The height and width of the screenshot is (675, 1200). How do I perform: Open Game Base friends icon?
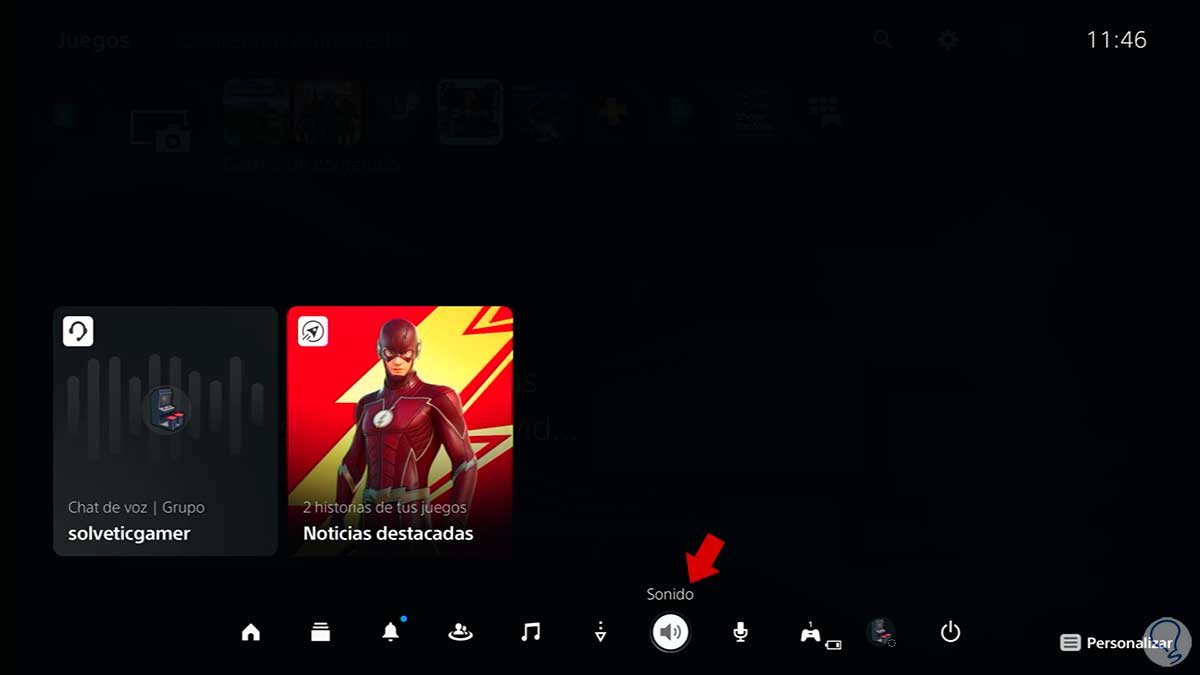(460, 632)
